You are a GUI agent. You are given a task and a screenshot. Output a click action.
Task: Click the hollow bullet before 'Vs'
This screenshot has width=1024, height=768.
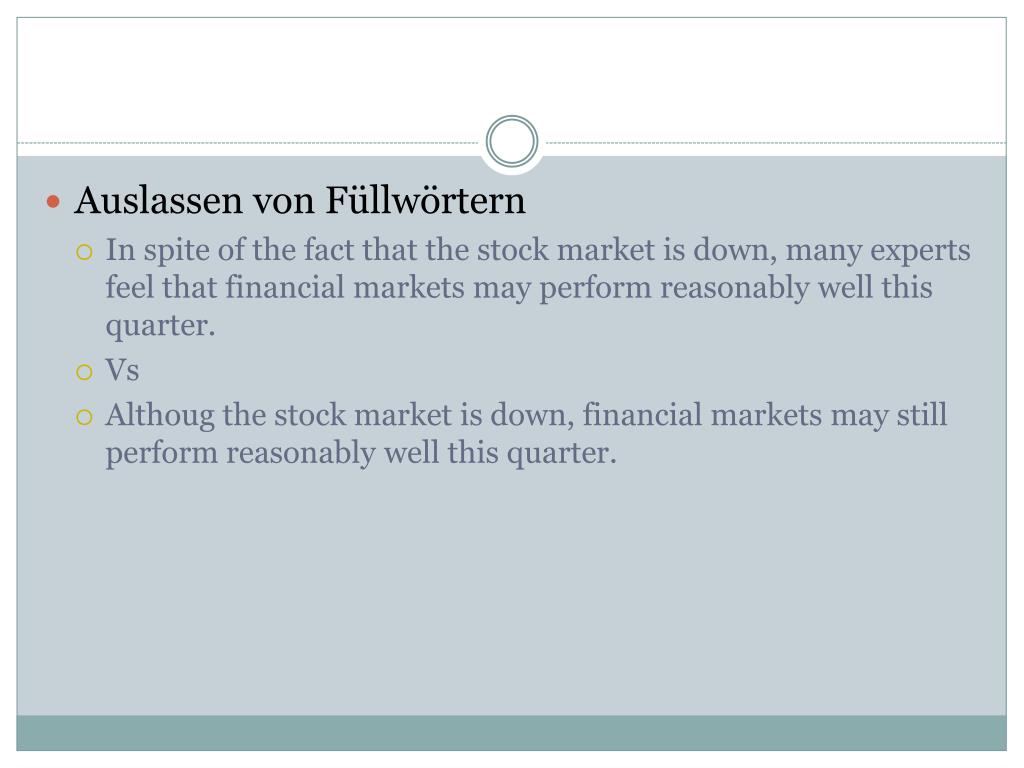coord(84,372)
